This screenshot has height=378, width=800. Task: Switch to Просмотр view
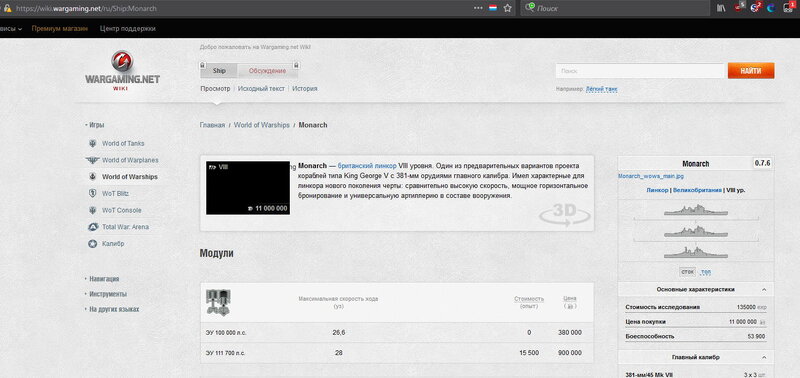[x=215, y=88]
